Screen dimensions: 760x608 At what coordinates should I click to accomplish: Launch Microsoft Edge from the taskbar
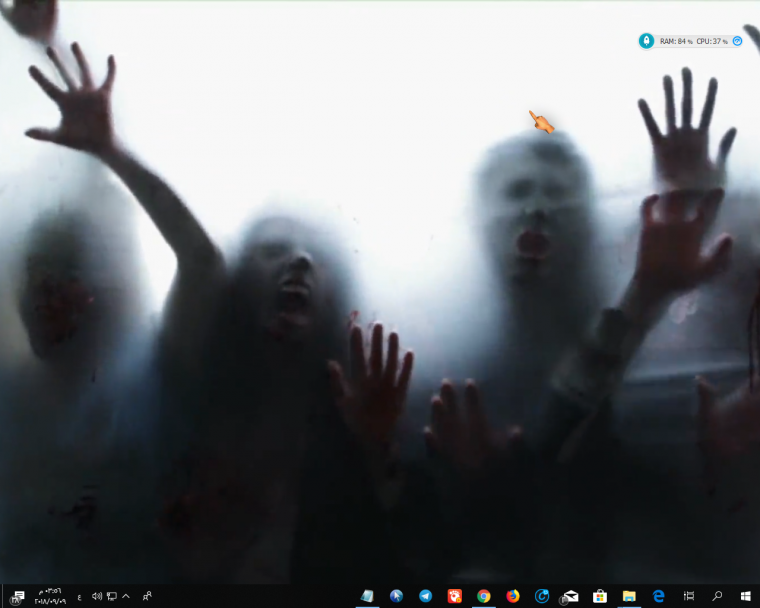coord(659,596)
